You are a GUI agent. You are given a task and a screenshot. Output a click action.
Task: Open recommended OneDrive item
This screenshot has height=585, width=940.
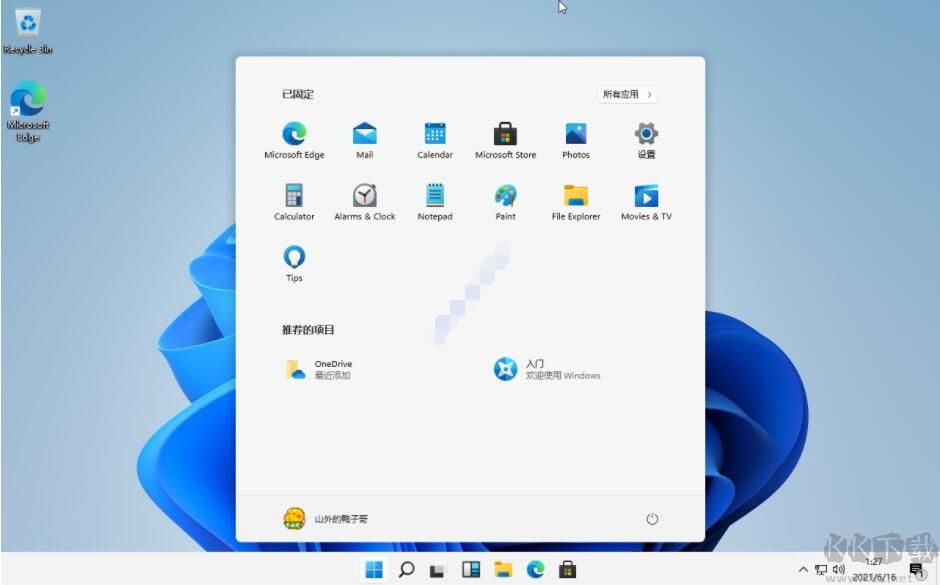318,369
